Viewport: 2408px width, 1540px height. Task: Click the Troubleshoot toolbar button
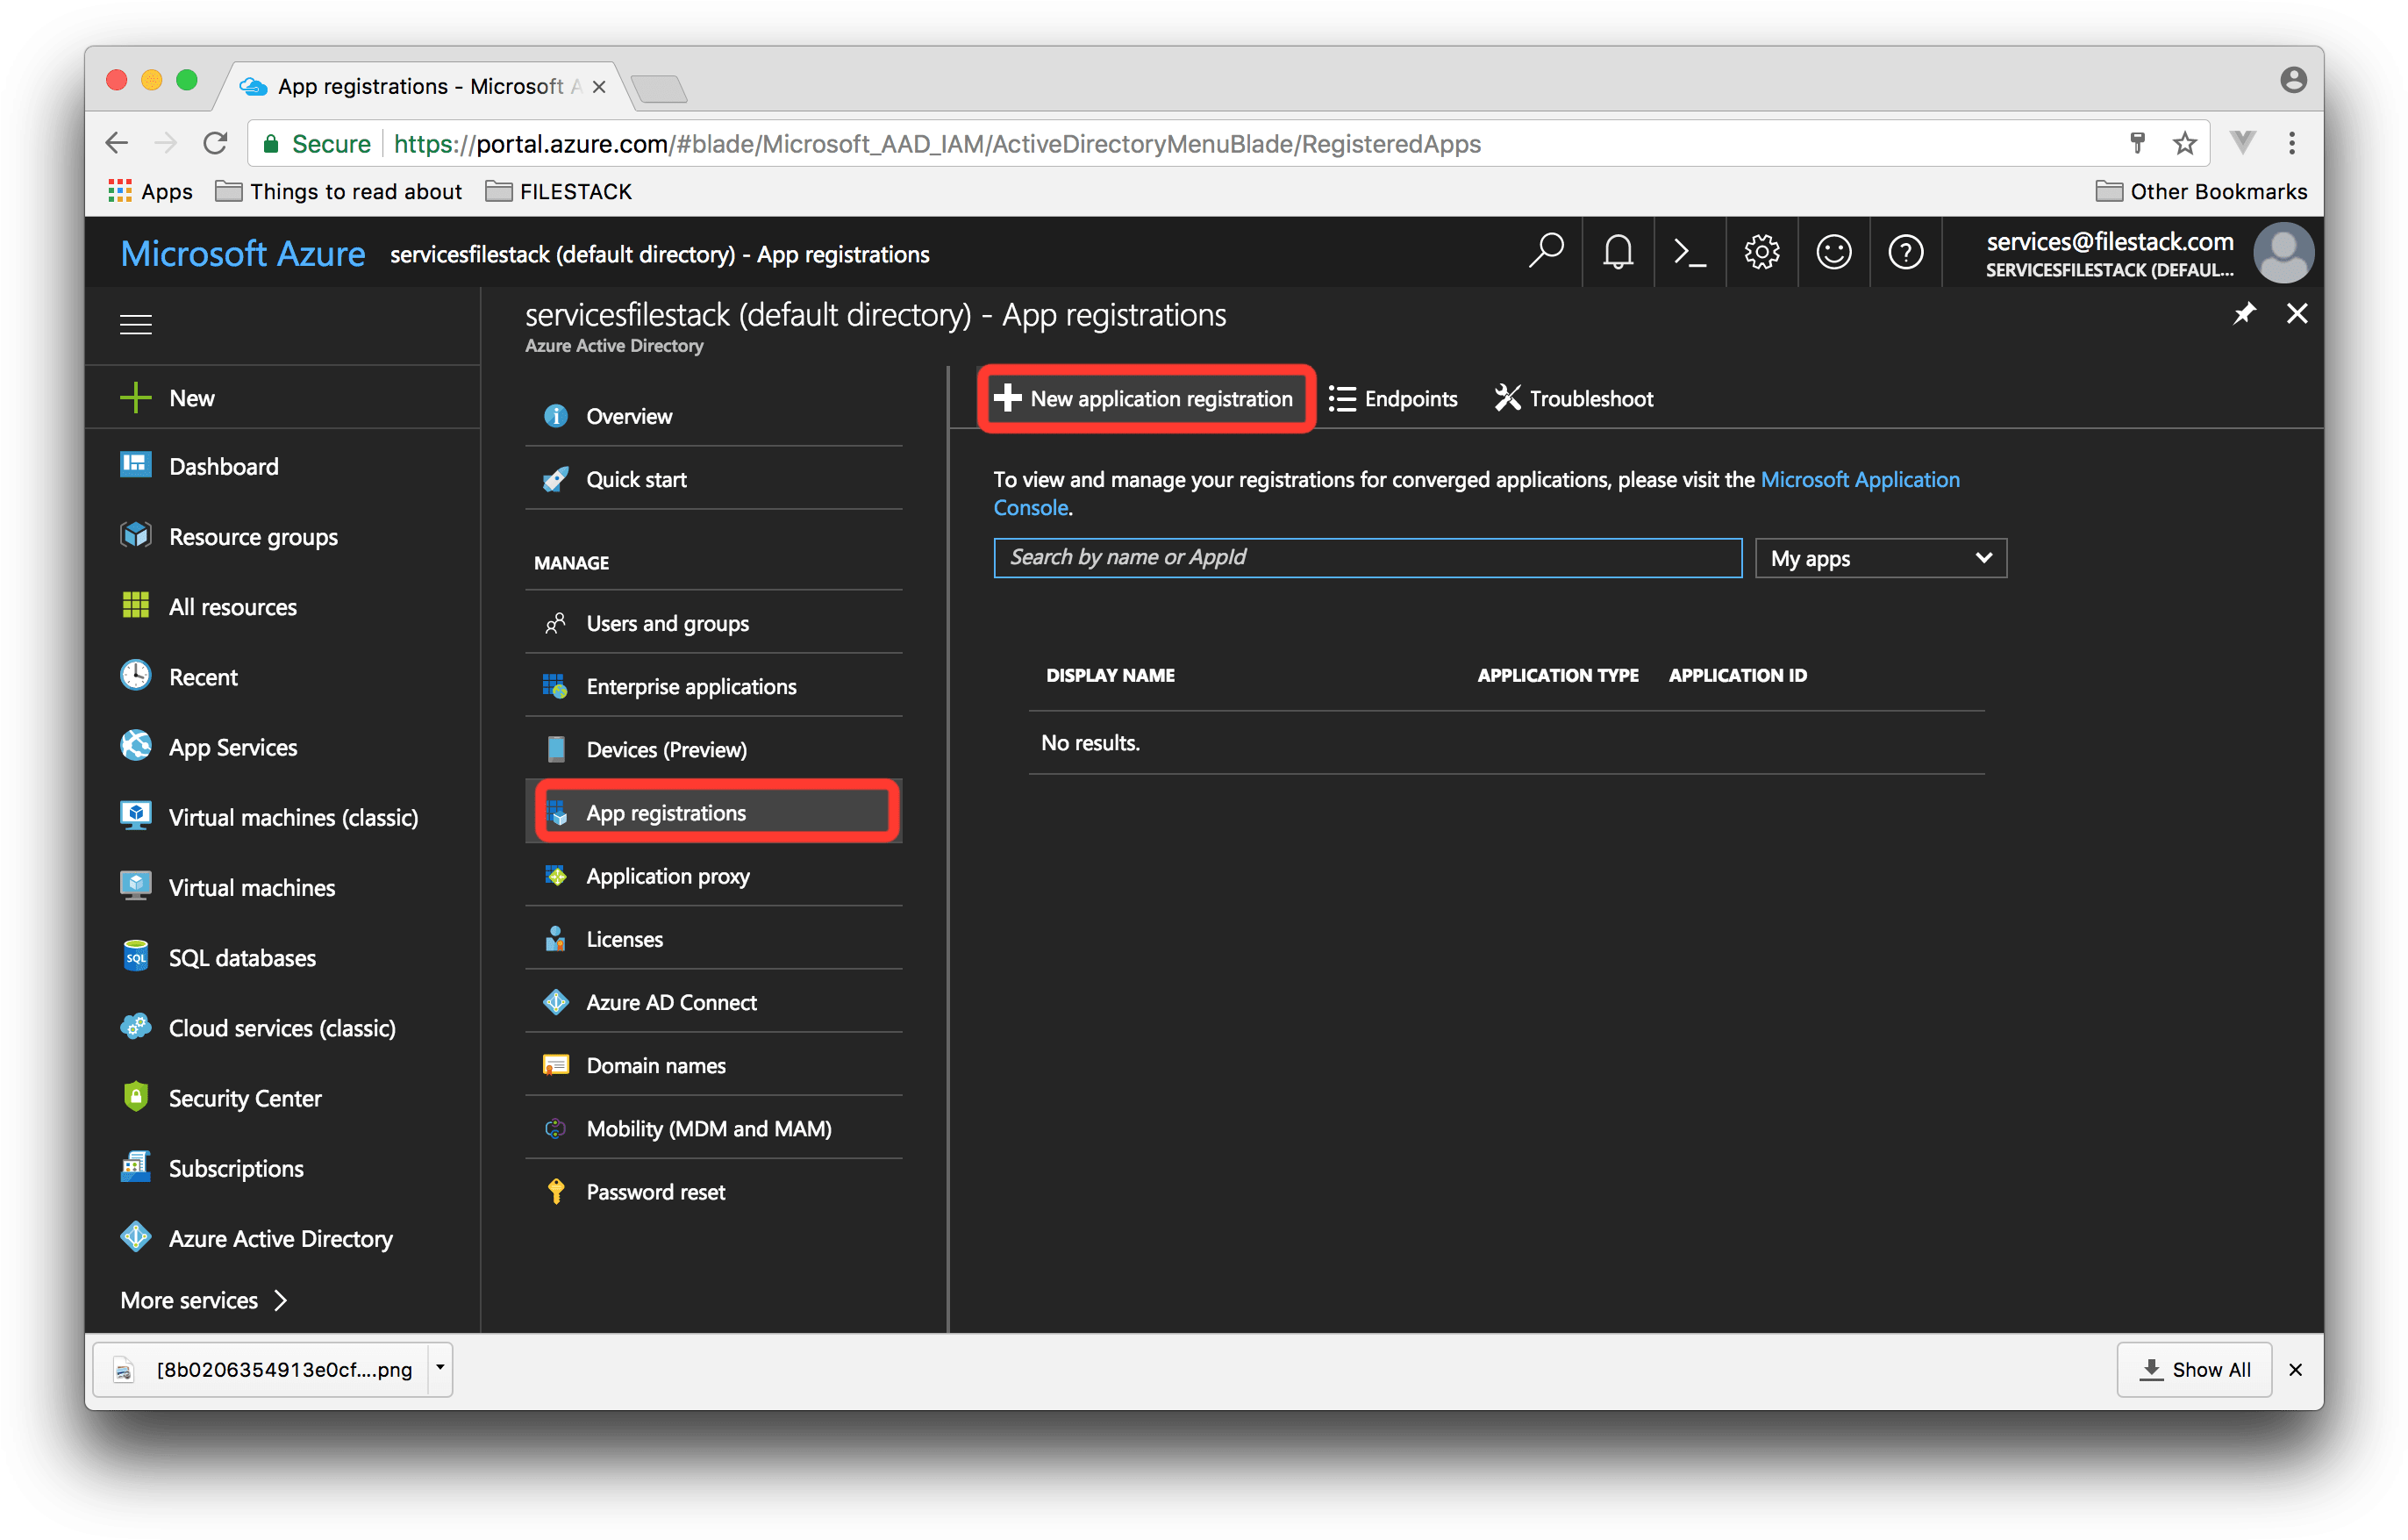click(x=1574, y=398)
